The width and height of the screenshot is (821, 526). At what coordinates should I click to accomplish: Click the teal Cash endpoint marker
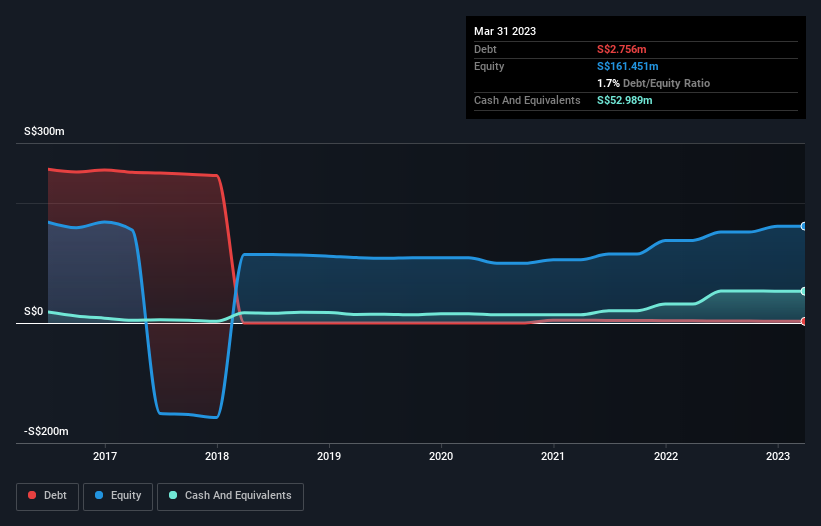[x=804, y=291]
